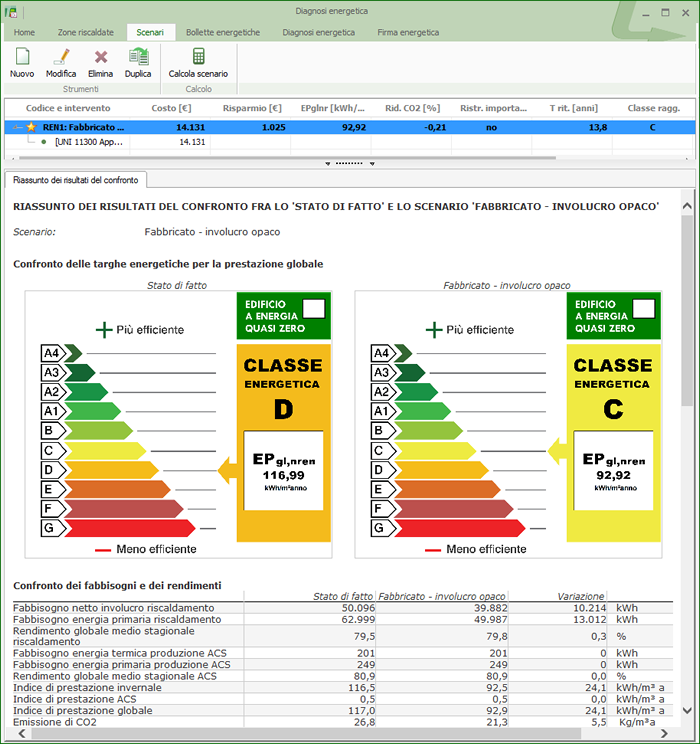This screenshot has width=700, height=745.
Task: Click scenario name 'Fabbricato - involucro opaco'
Action: [212, 232]
